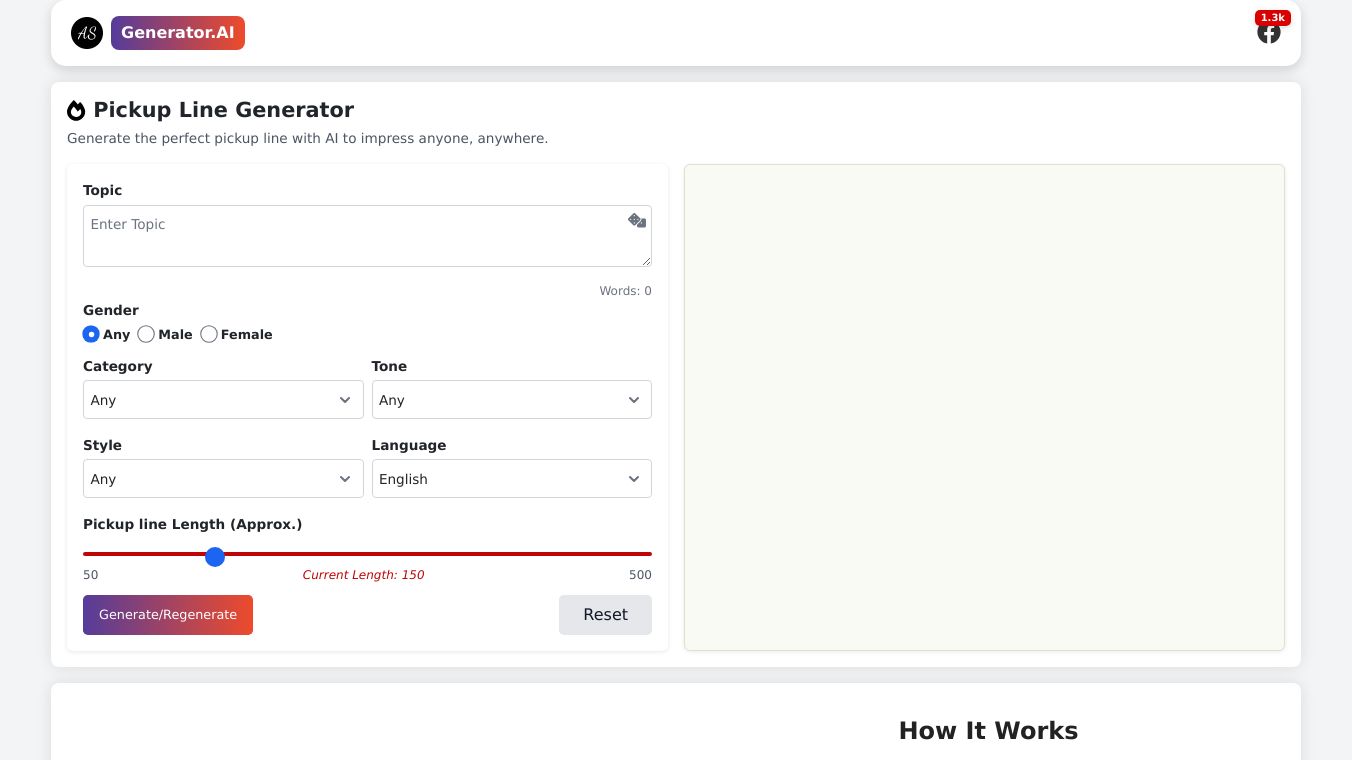
Task: Click the 'Current Length: 150' text
Action: [363, 575]
